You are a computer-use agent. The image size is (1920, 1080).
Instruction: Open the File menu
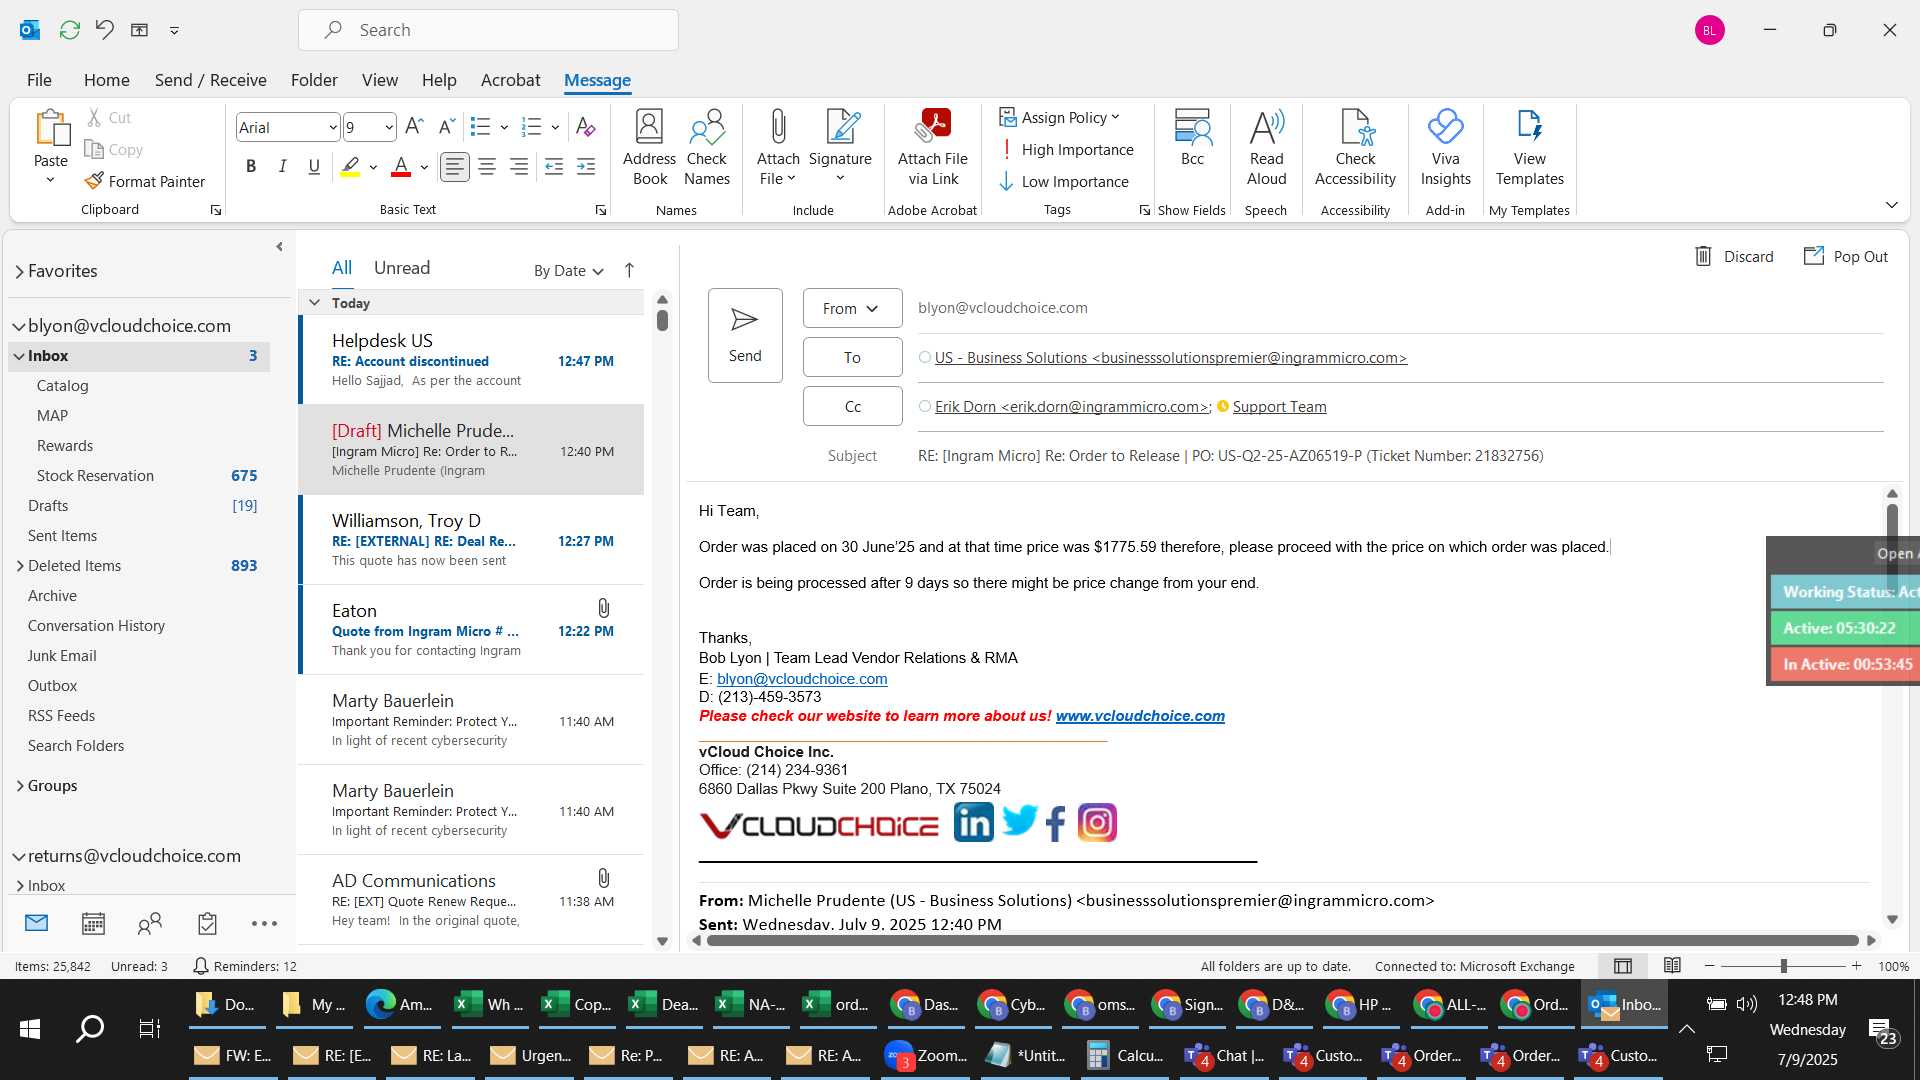tap(39, 80)
